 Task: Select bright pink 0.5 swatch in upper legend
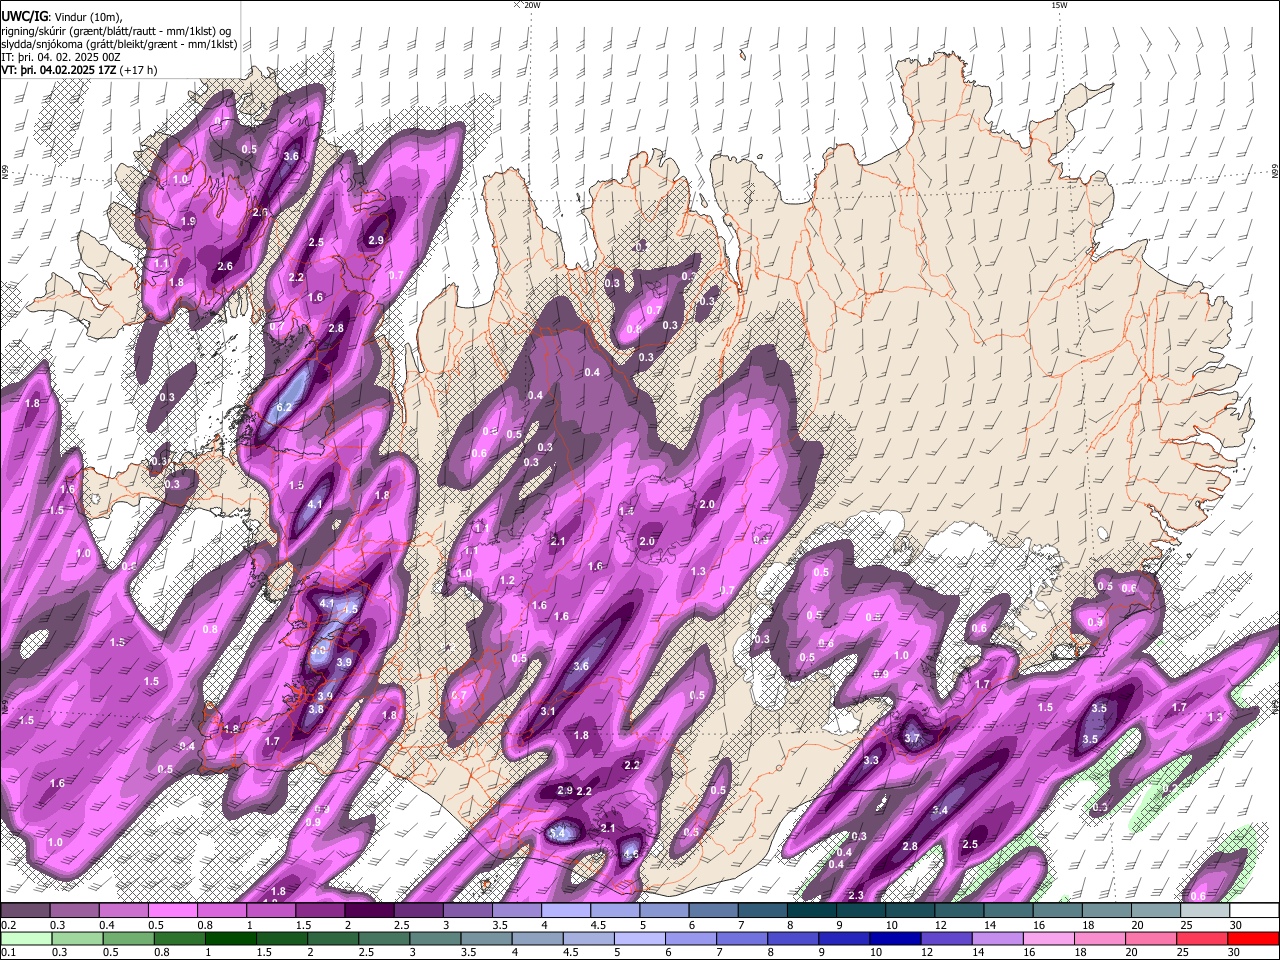(x=172, y=911)
